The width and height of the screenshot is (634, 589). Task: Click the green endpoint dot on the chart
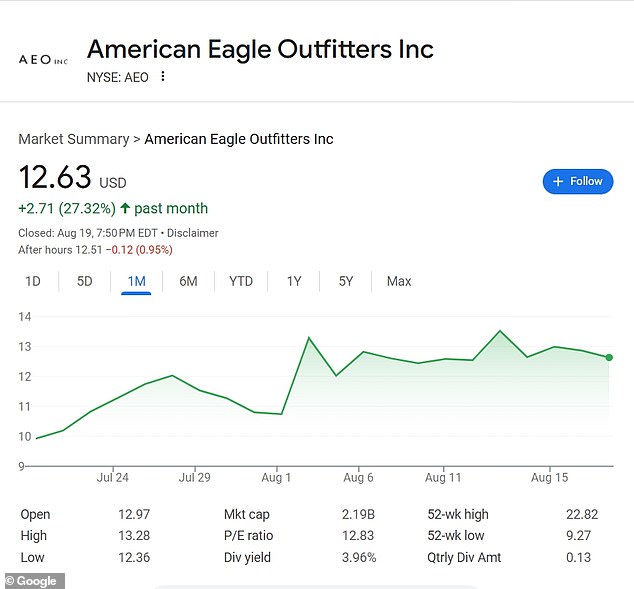point(609,357)
